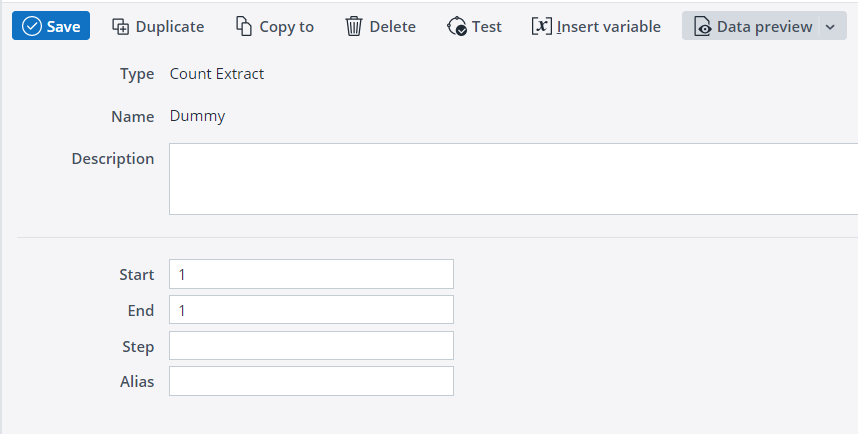Select the Insert variable text label

pyautogui.click(x=608, y=26)
